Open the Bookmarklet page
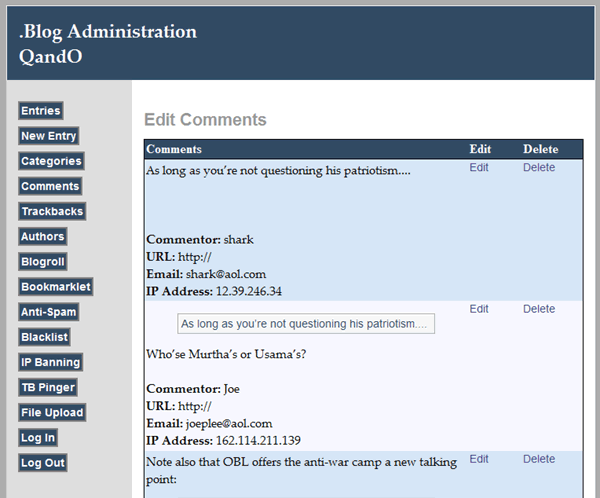The width and height of the screenshot is (600, 498). coord(55,287)
